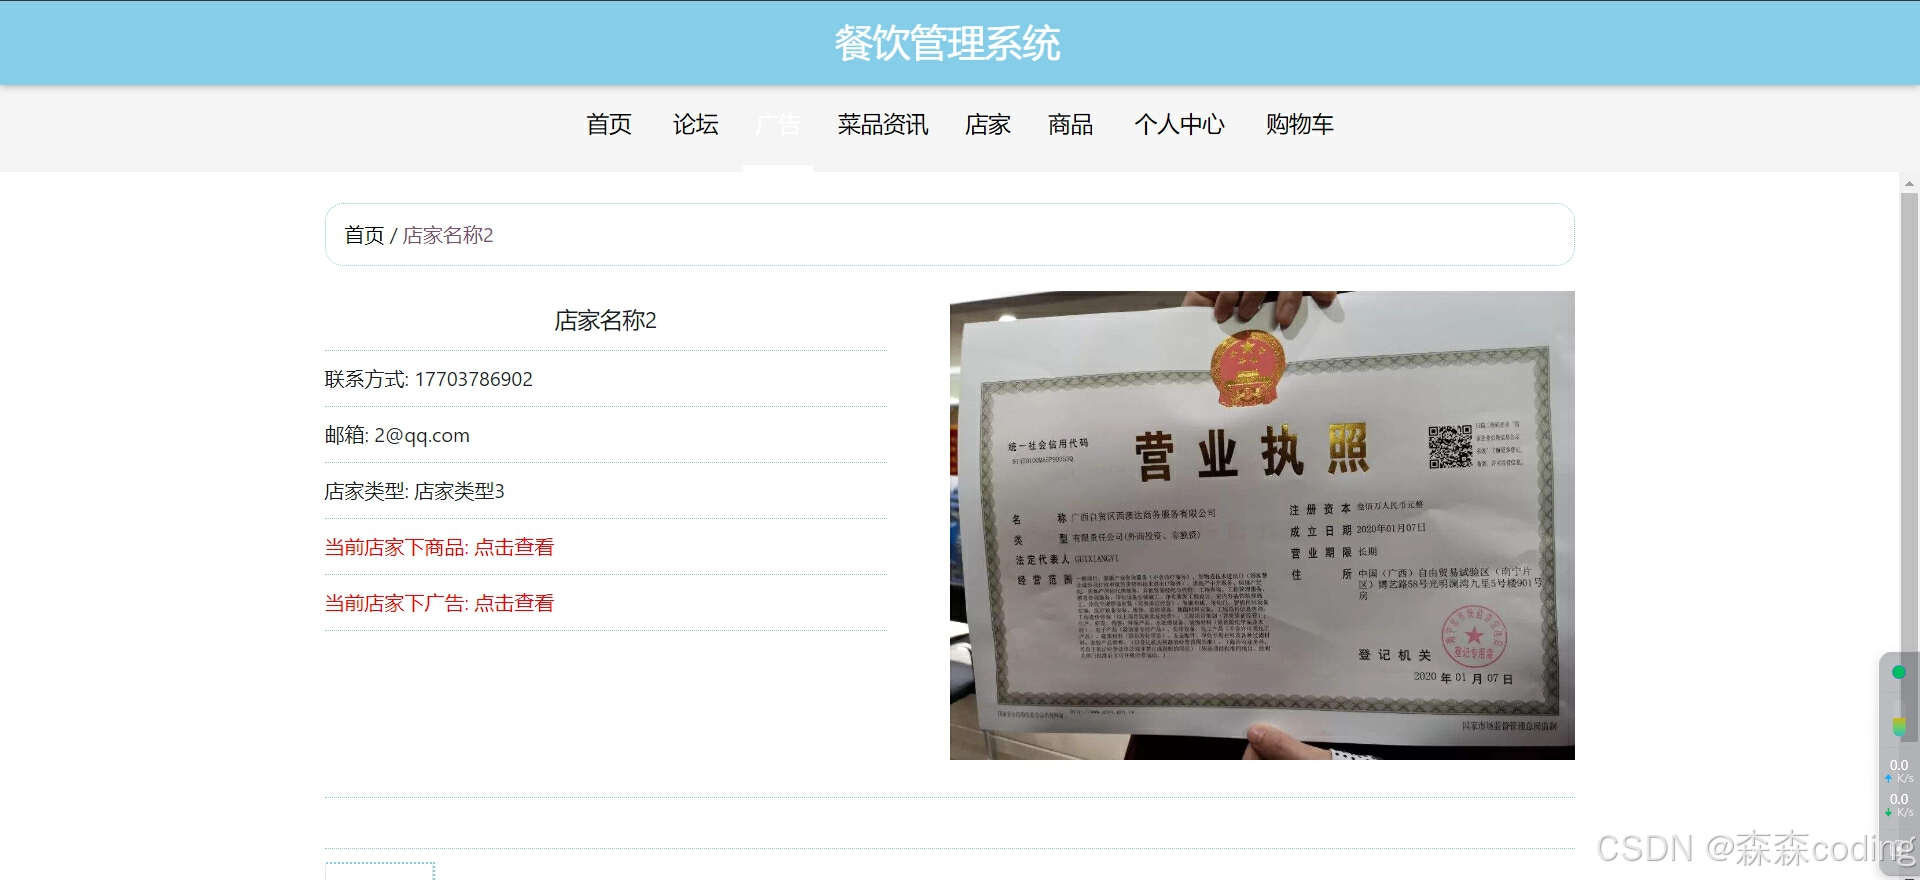View products via 当前店家下商品 点击查看
Viewport: 1920px width, 880px height.
tap(439, 547)
